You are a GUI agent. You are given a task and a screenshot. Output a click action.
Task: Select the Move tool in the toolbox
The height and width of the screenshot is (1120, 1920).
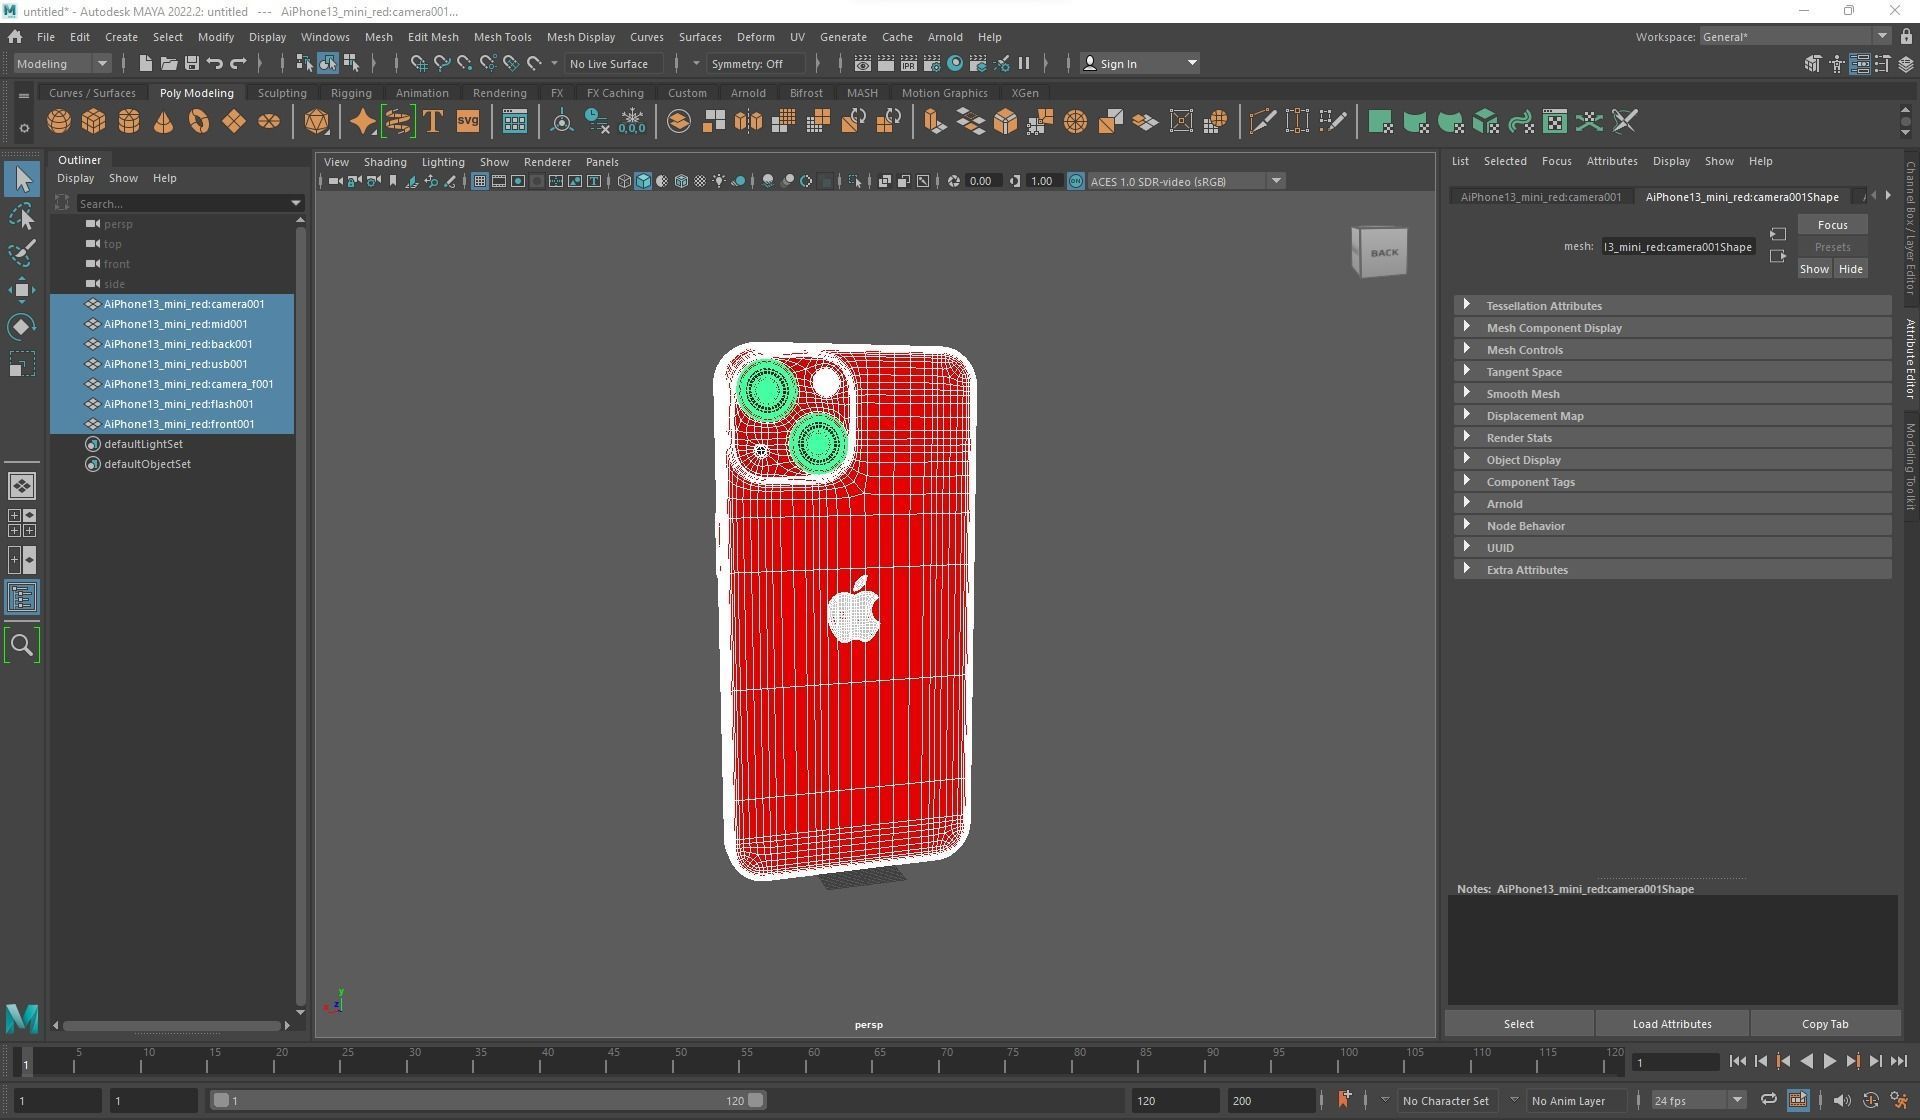coord(22,290)
